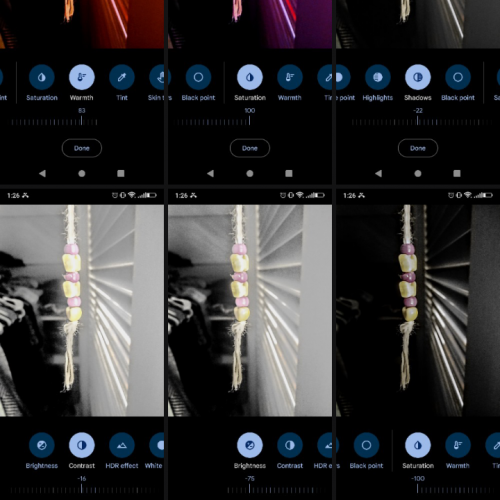Open Skin tone tool in the Warmth 83 screen
Image resolution: width=500 pixels, height=500 pixels.
point(157,77)
